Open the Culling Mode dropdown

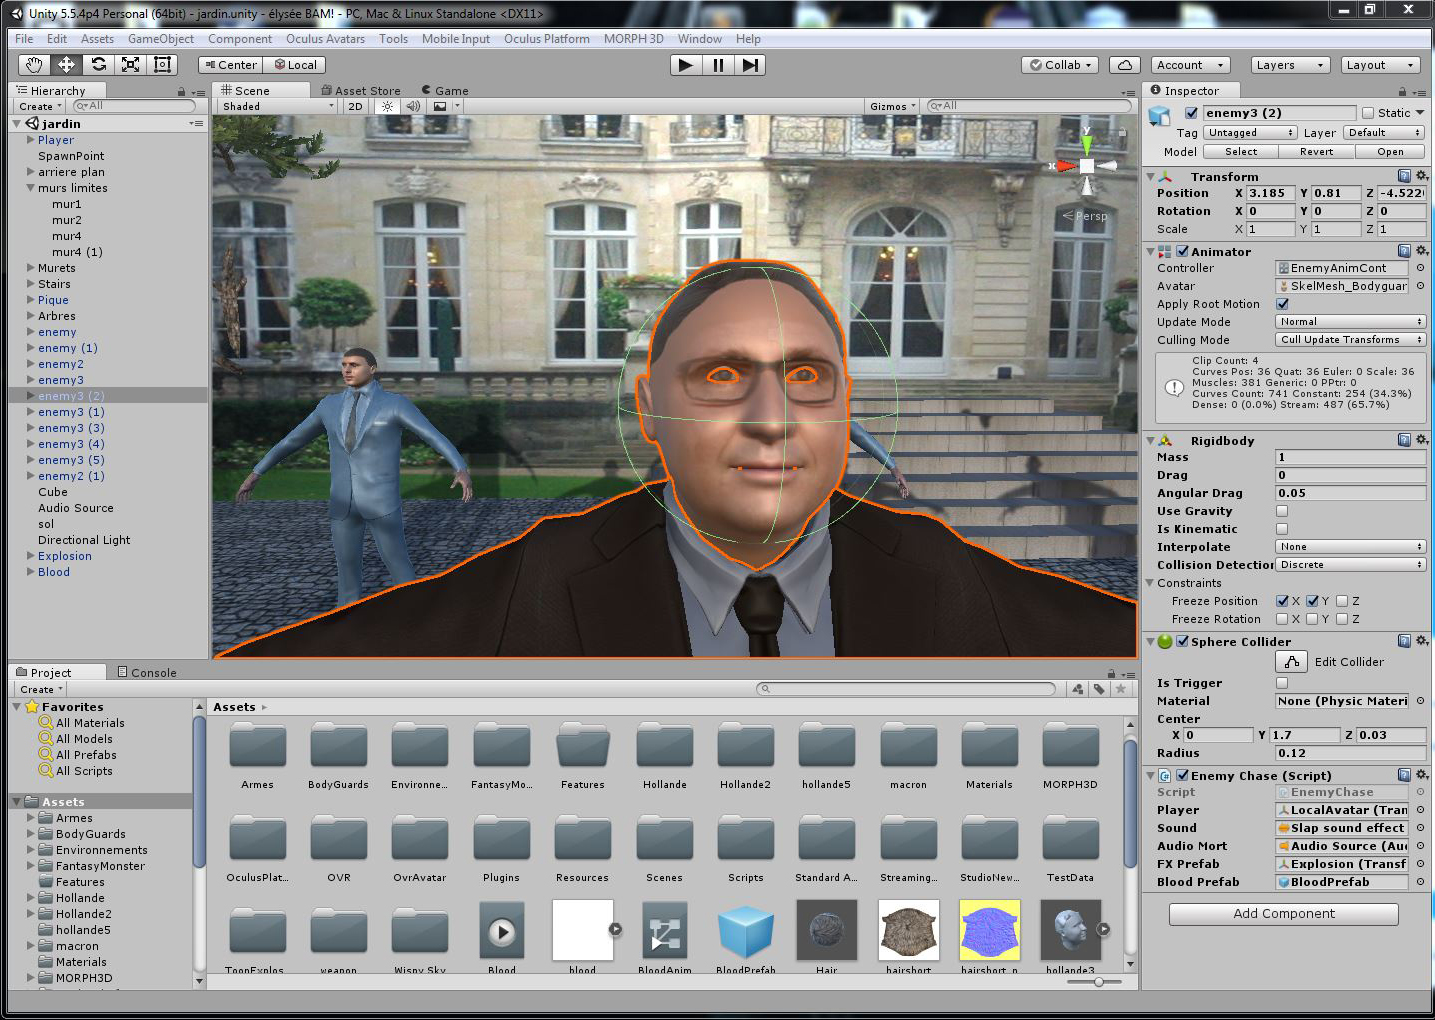pos(1350,340)
